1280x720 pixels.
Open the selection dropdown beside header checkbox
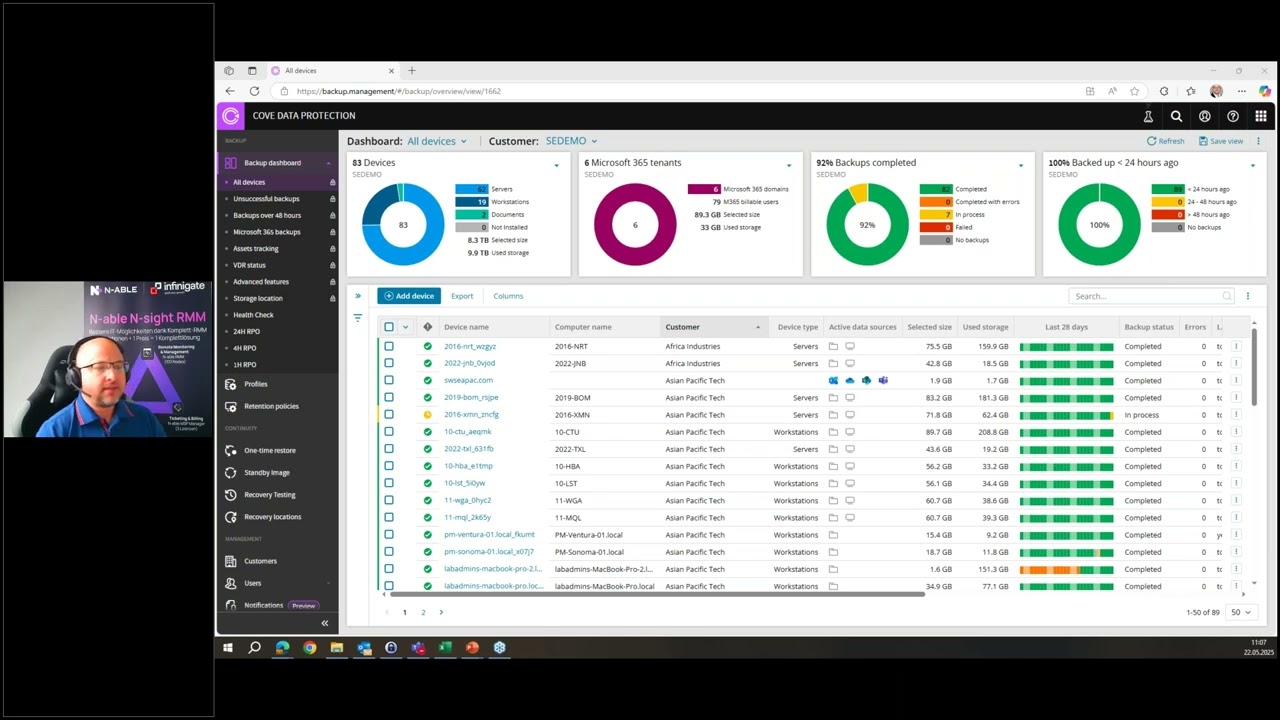click(405, 327)
